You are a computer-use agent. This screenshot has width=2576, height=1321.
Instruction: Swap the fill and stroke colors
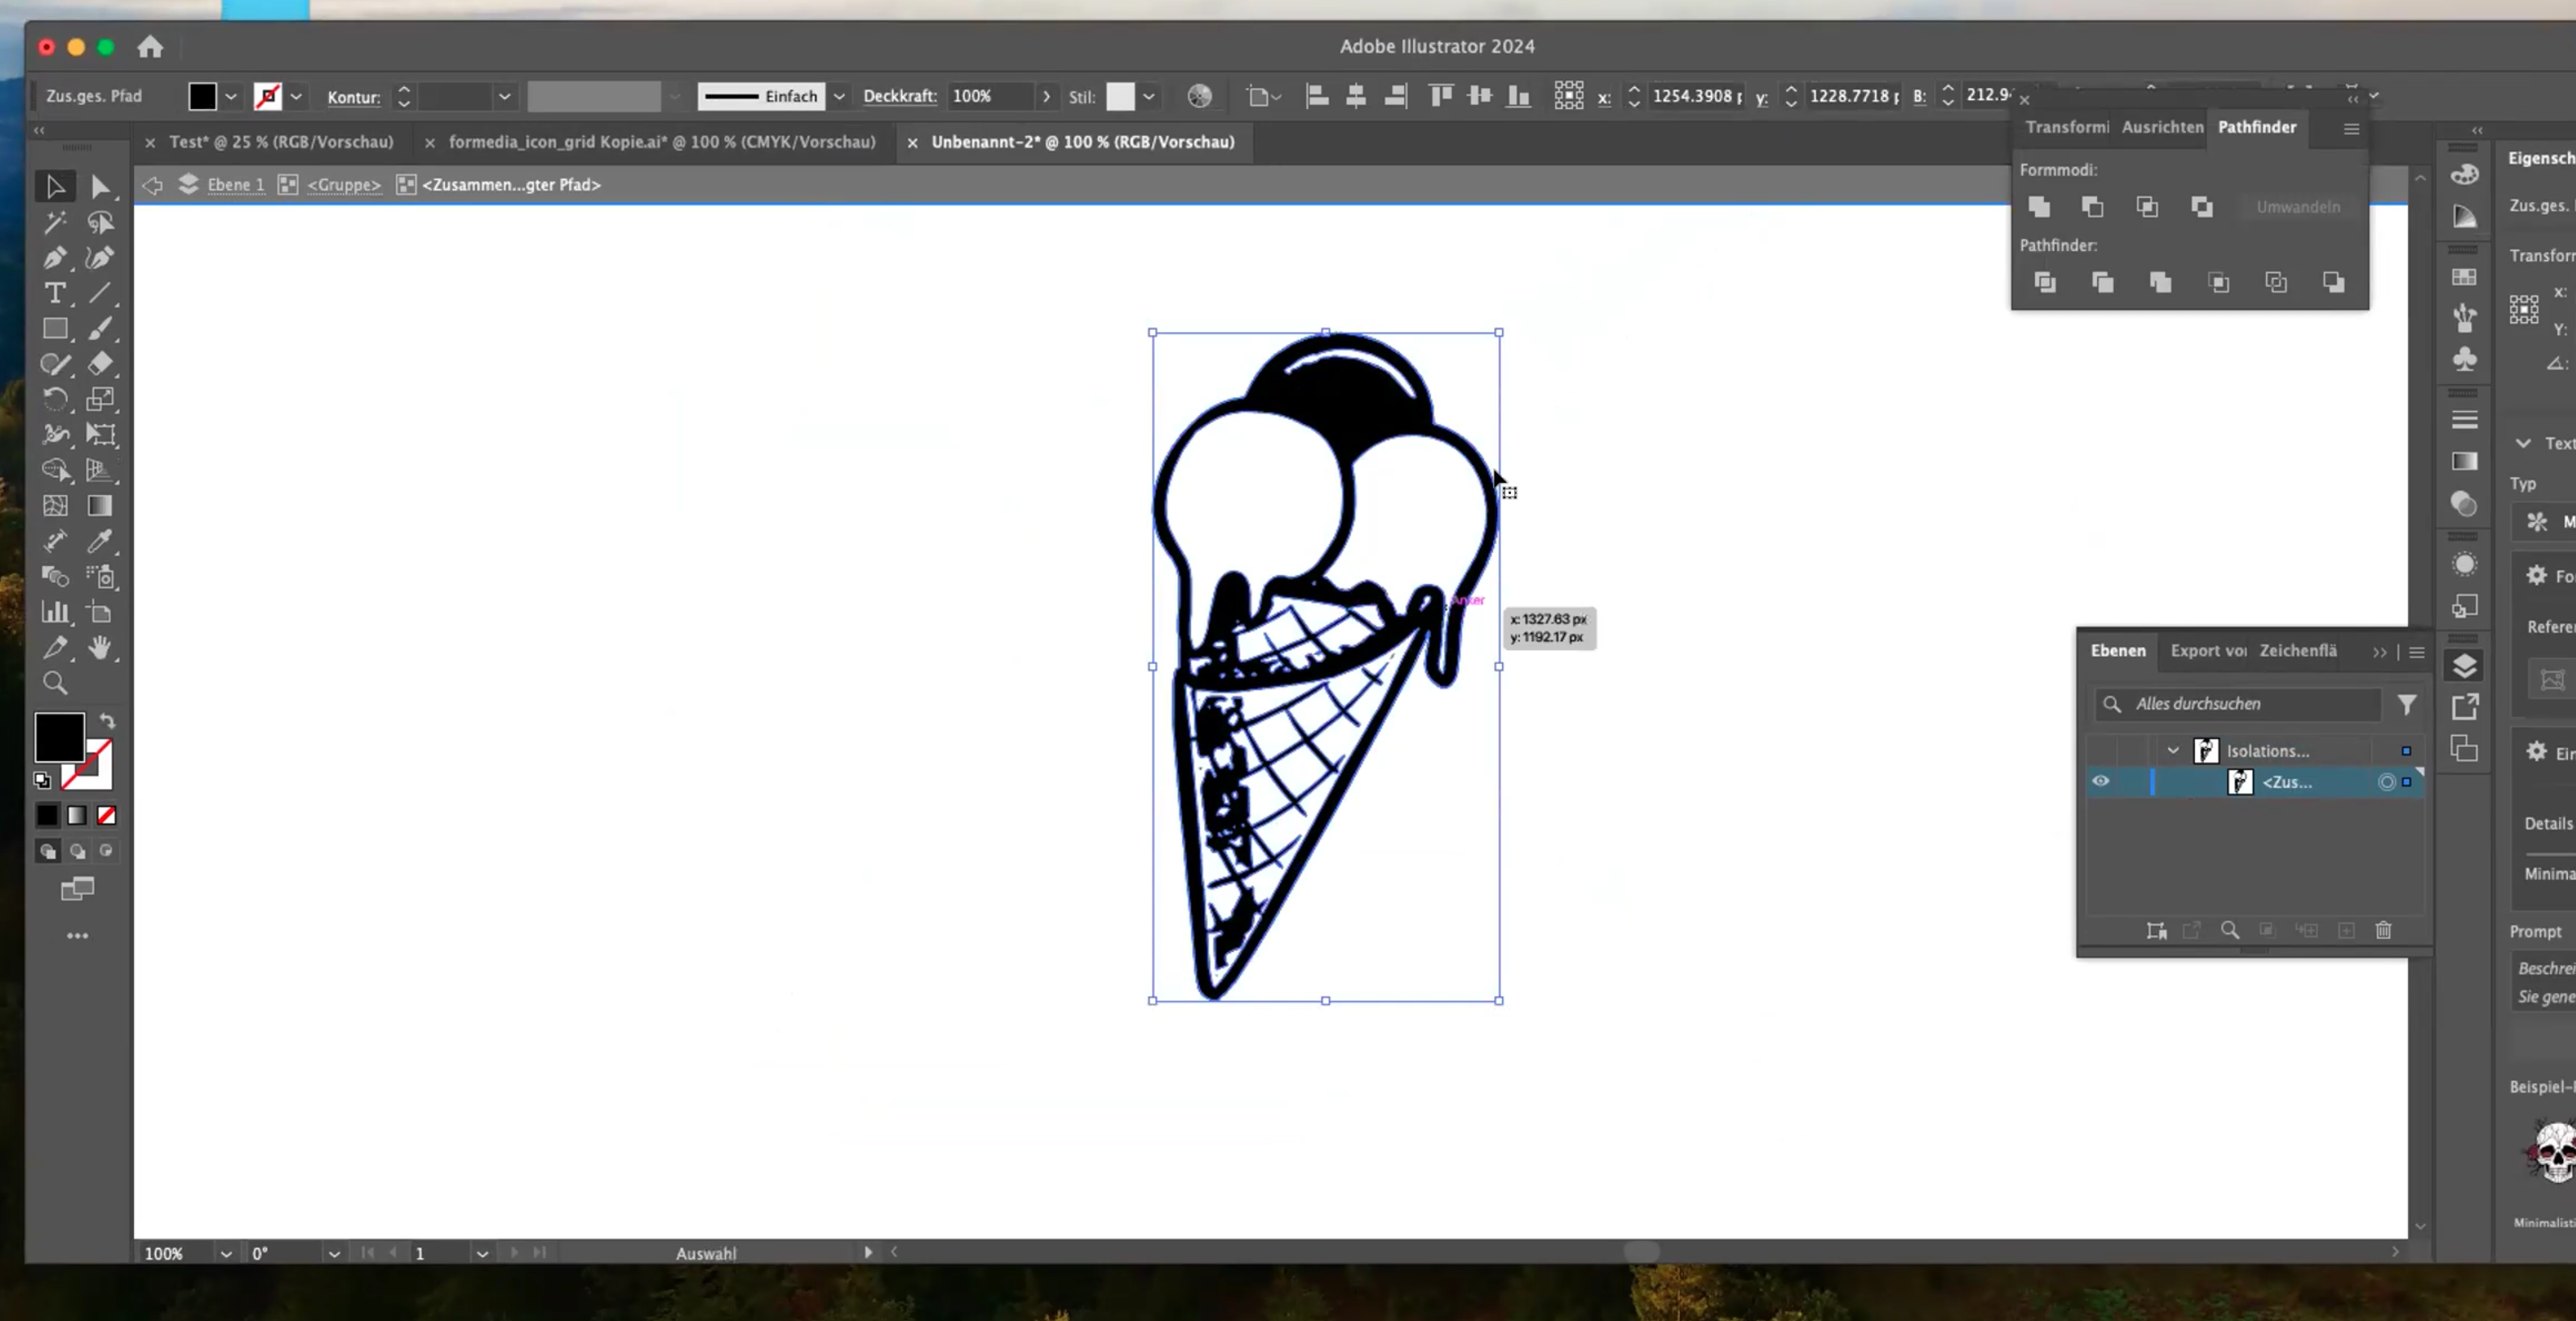tap(107, 721)
